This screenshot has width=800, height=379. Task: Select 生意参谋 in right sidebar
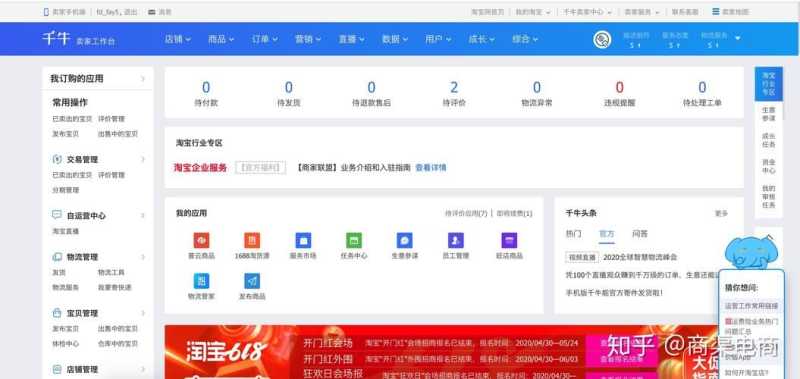pos(768,114)
